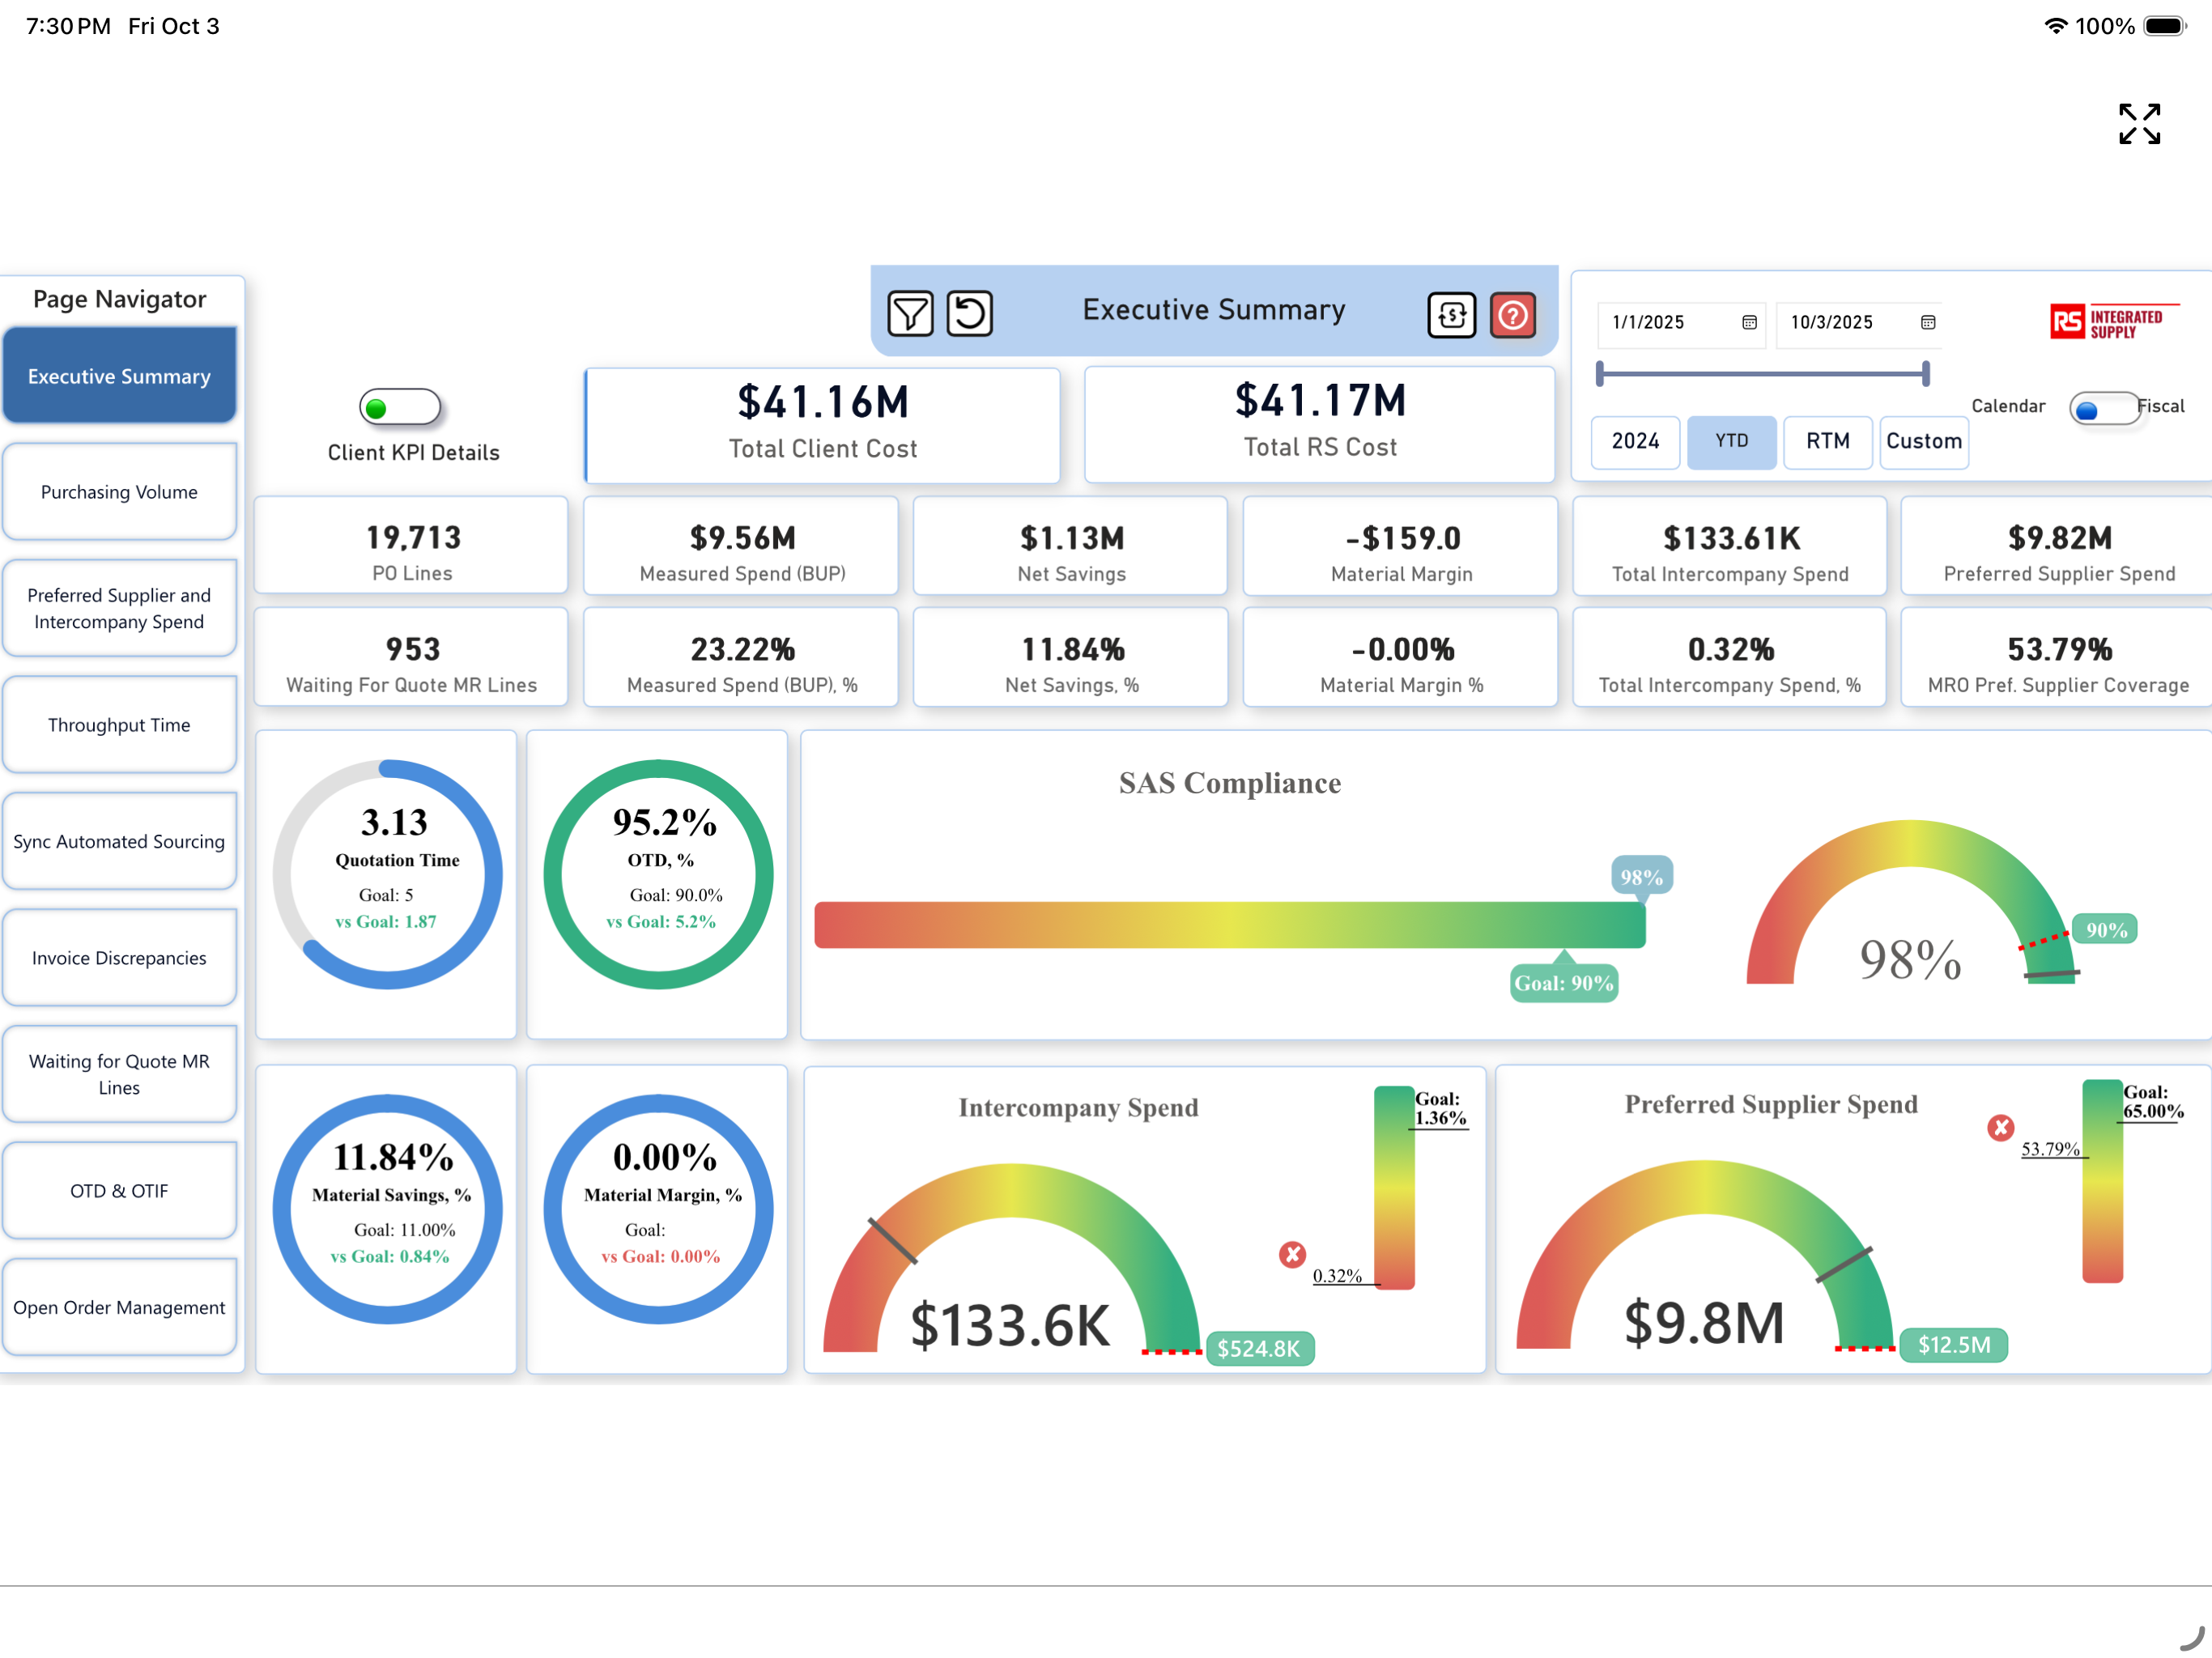Go to Executive Summary page

[119, 376]
